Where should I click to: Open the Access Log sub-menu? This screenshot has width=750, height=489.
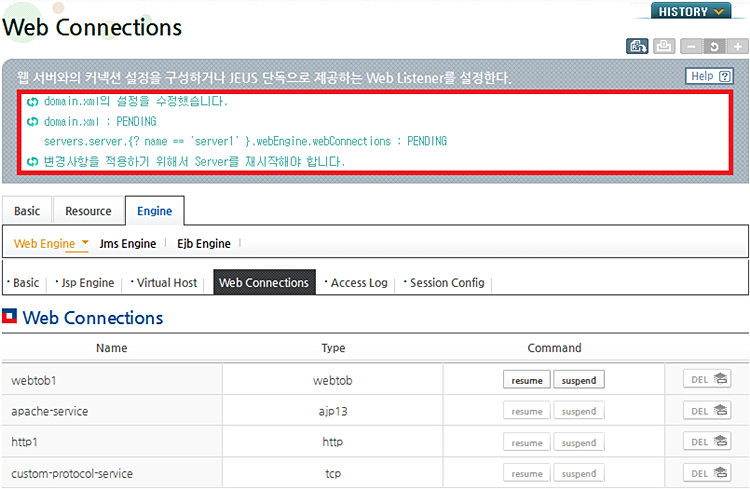(x=359, y=283)
